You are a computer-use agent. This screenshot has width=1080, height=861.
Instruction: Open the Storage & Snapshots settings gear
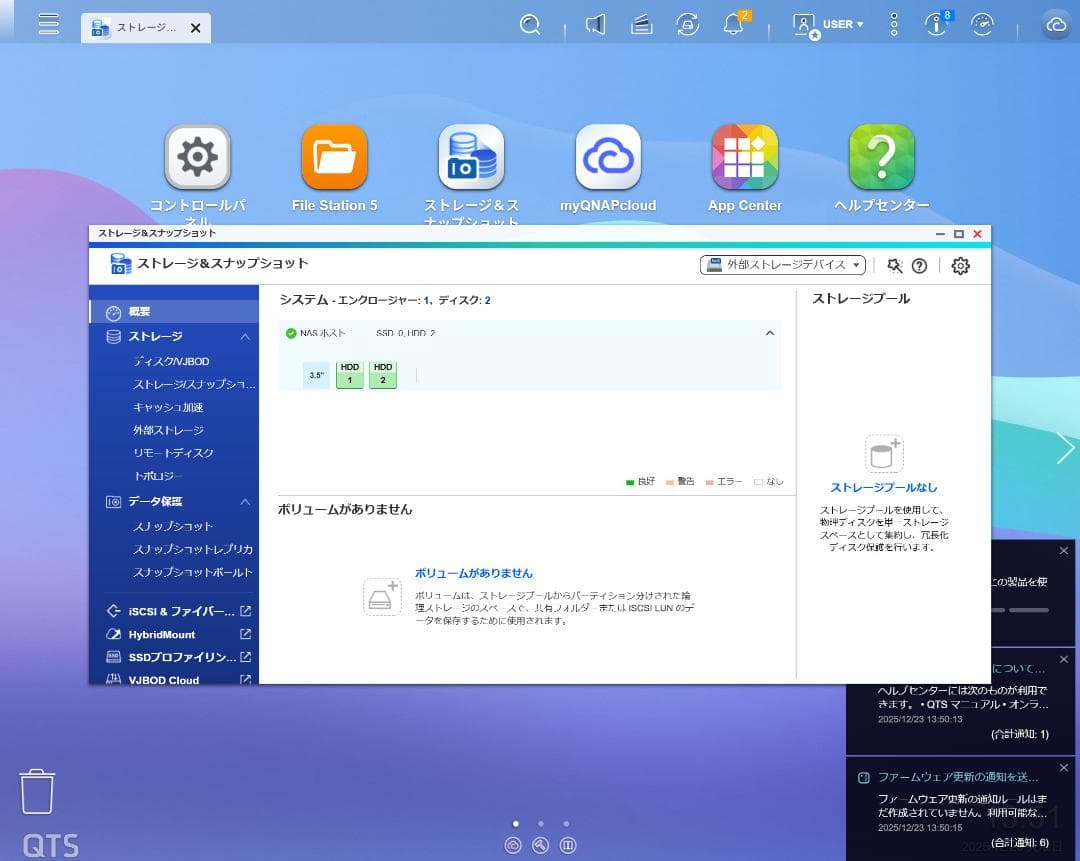coord(959,265)
